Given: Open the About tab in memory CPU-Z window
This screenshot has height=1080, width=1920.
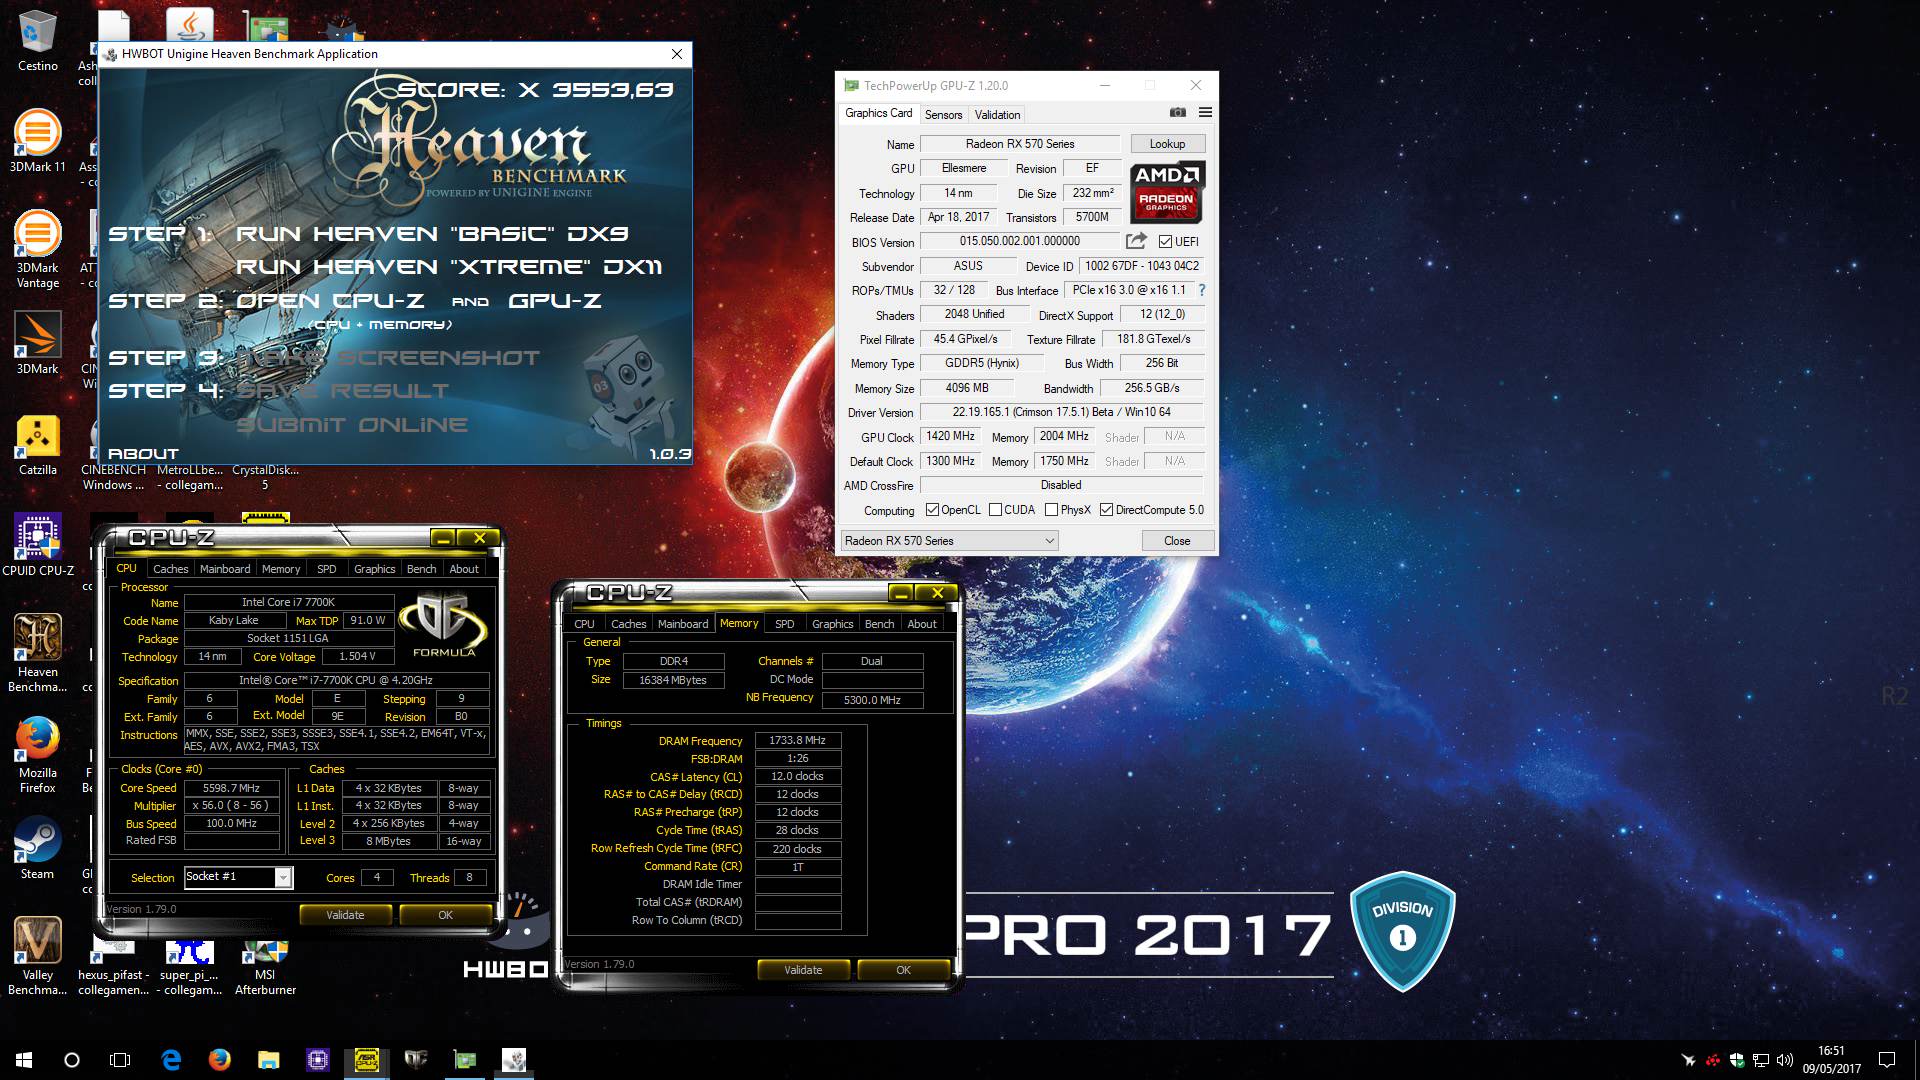Looking at the screenshot, I should click(922, 624).
